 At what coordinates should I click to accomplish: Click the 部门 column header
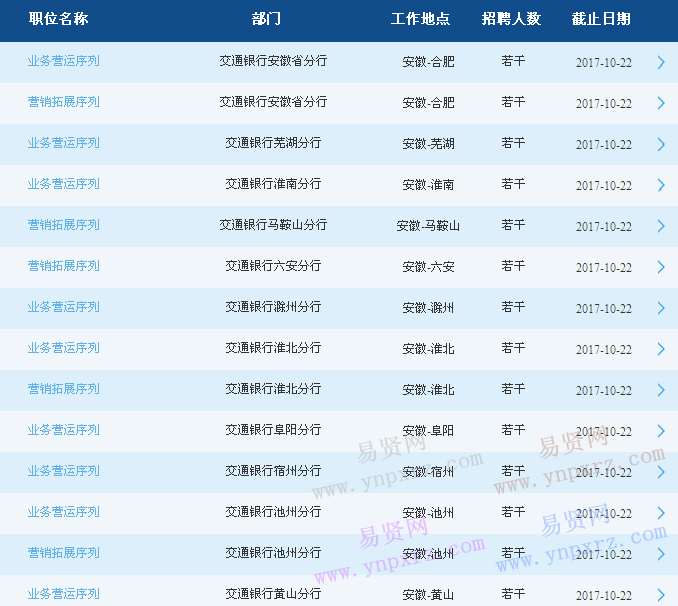point(266,19)
